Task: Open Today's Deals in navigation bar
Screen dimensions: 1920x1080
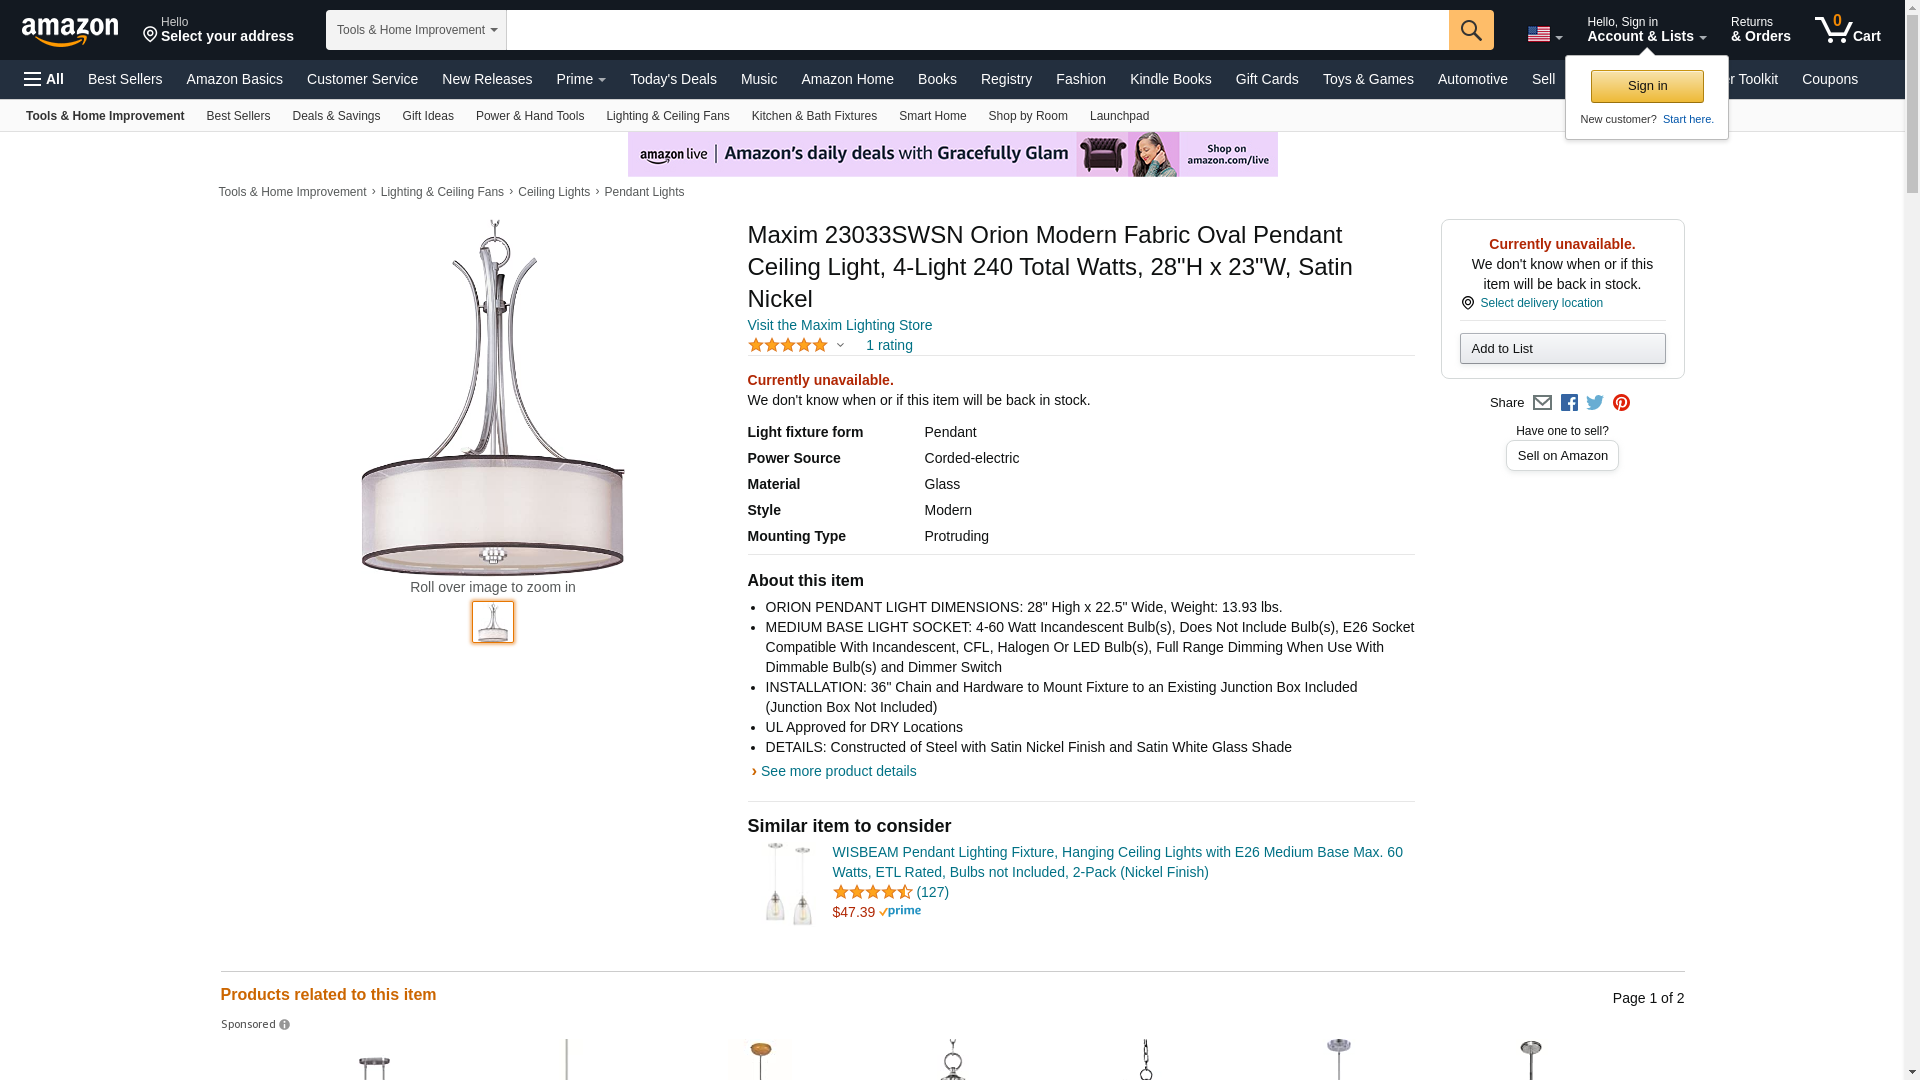Action: click(x=673, y=79)
